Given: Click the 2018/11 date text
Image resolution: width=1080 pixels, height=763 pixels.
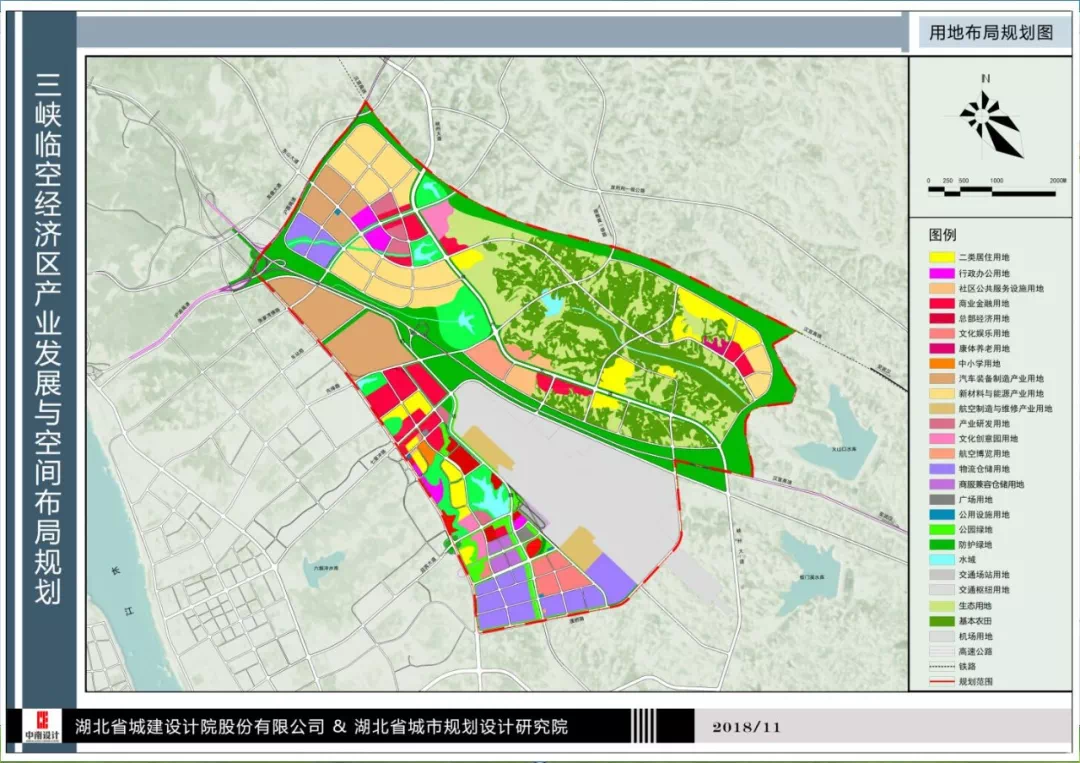Looking at the screenshot, I should 747,727.
